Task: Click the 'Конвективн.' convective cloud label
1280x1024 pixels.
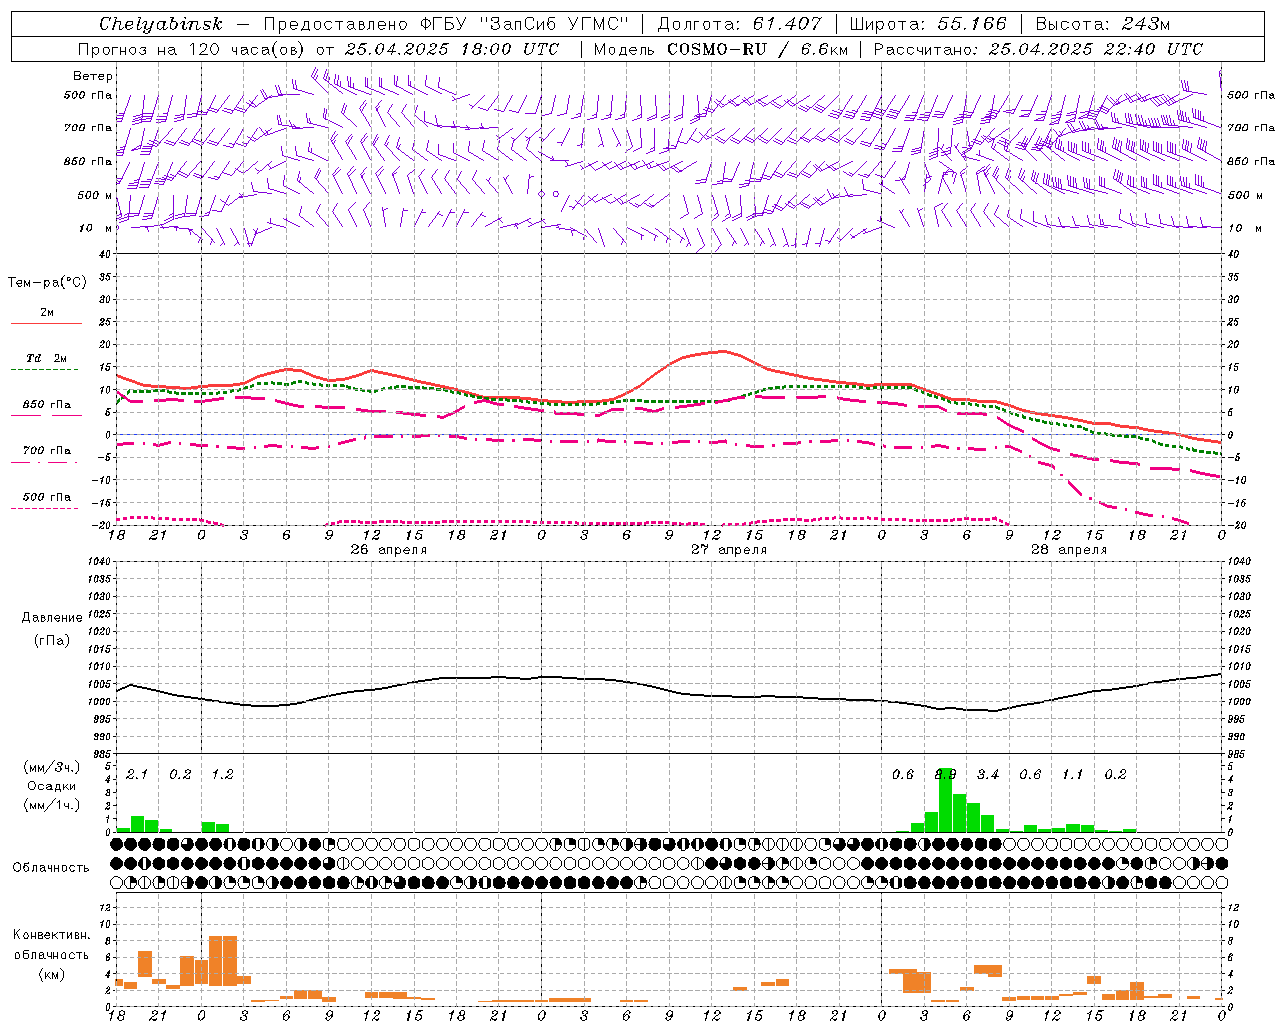Action: (x=51, y=935)
